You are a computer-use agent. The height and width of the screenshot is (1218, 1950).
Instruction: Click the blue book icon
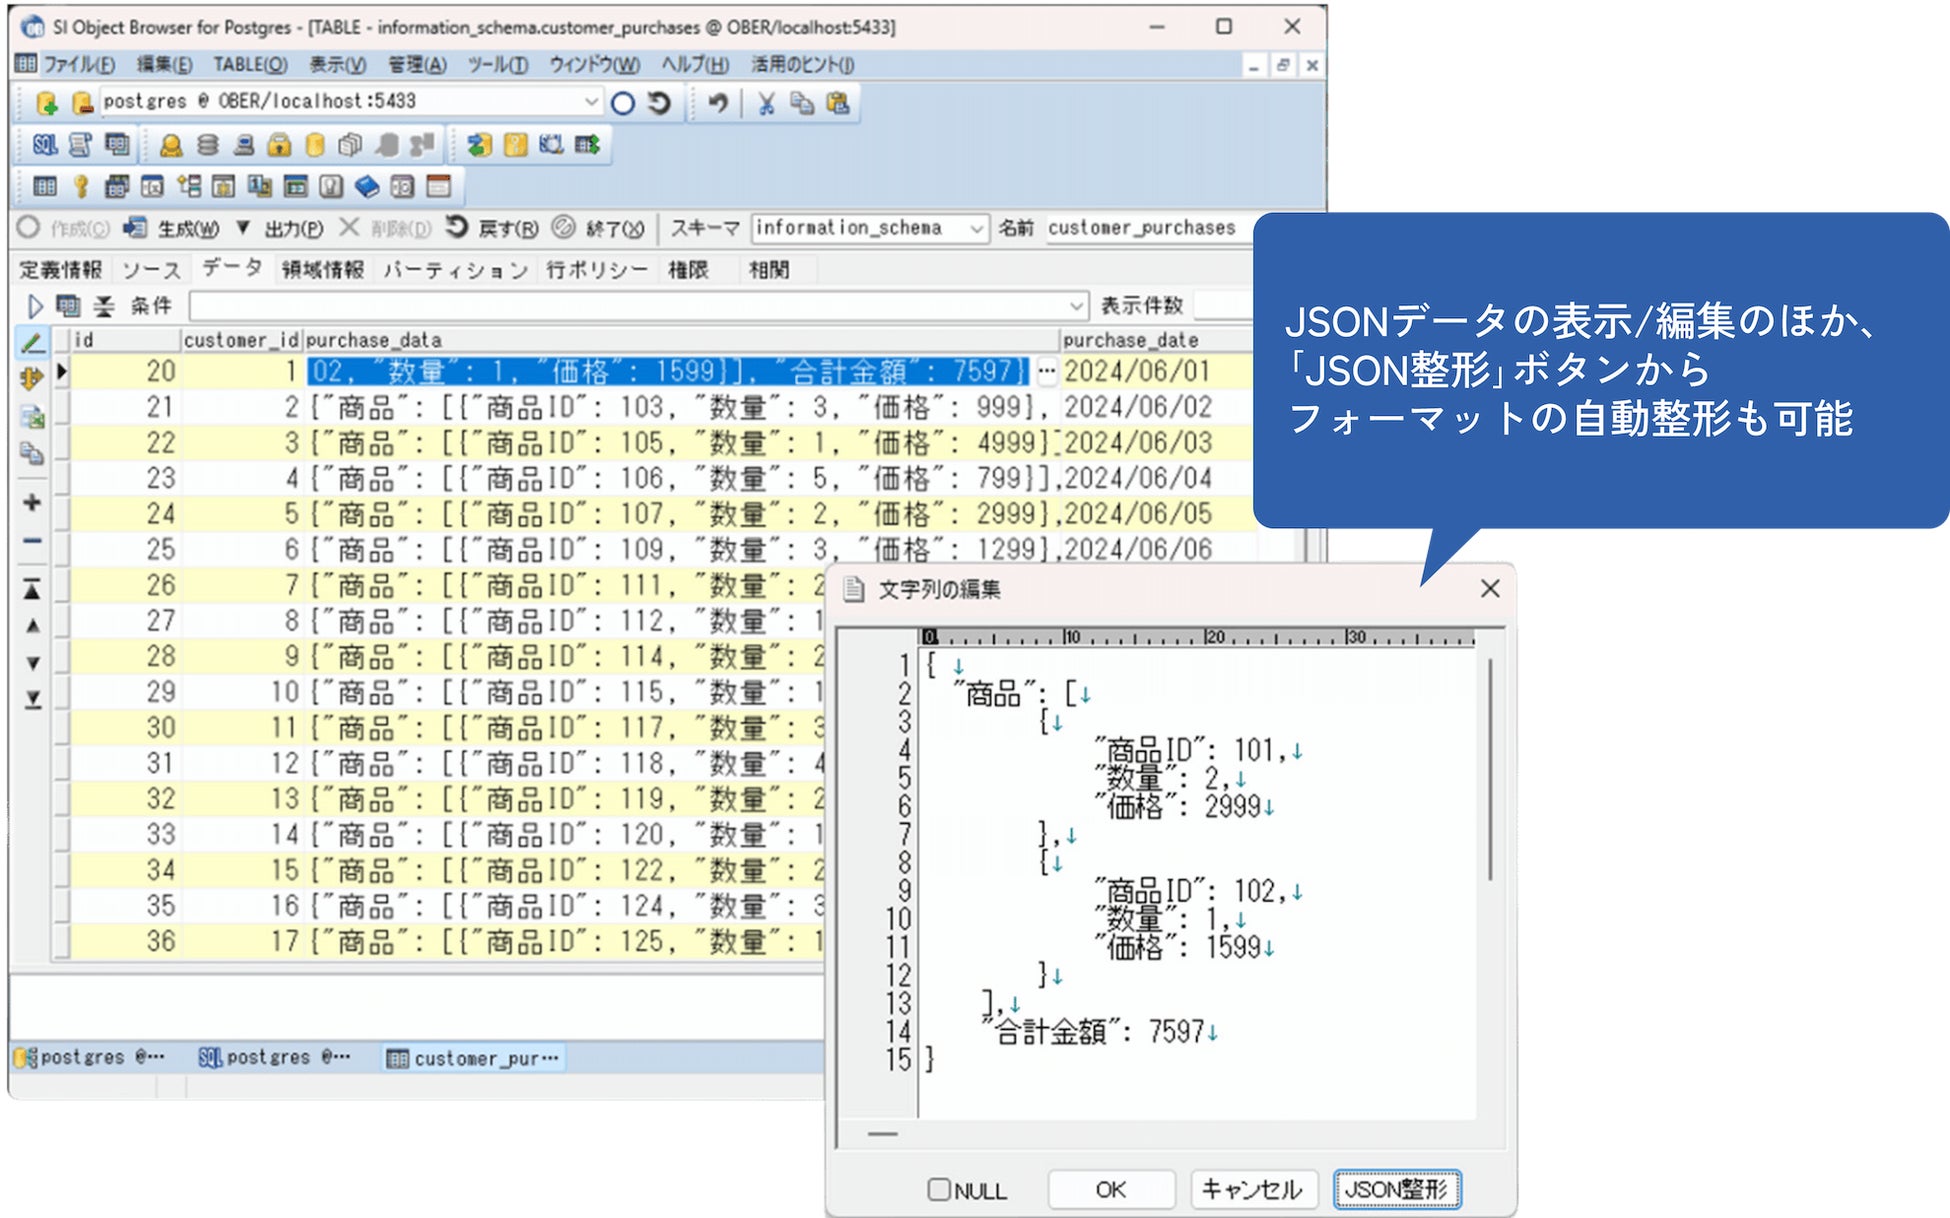pyautogui.click(x=367, y=187)
